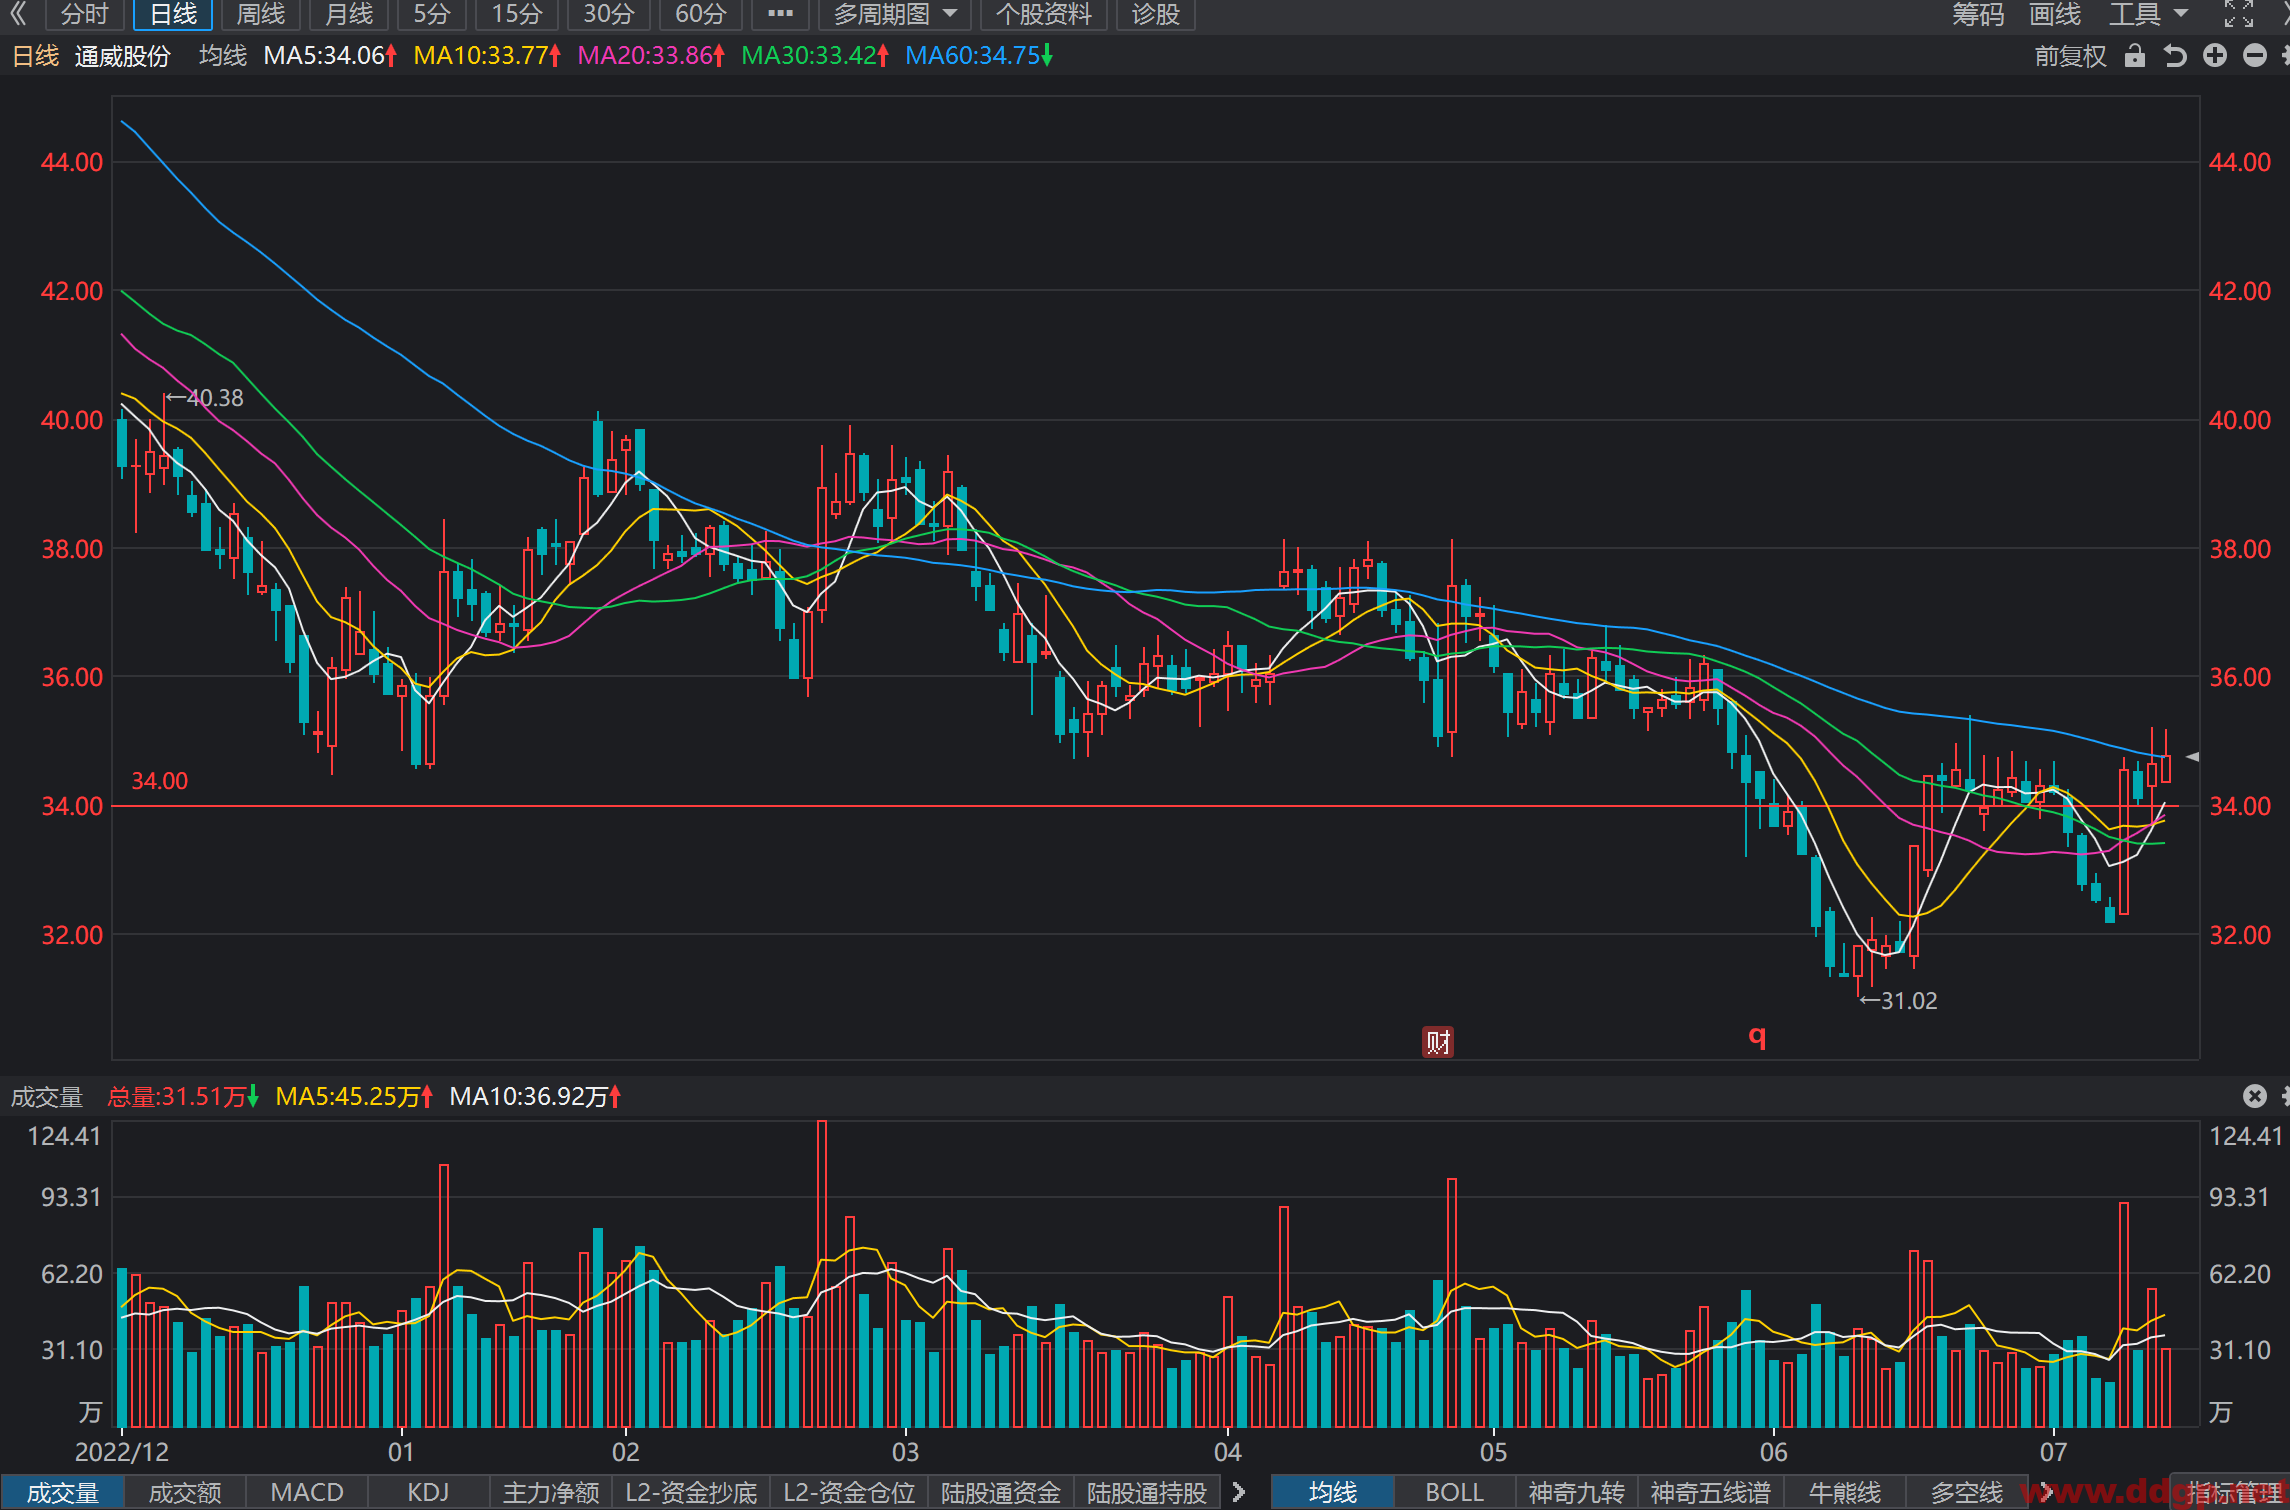Click the quarterly q marker on chart

coord(1757,1036)
